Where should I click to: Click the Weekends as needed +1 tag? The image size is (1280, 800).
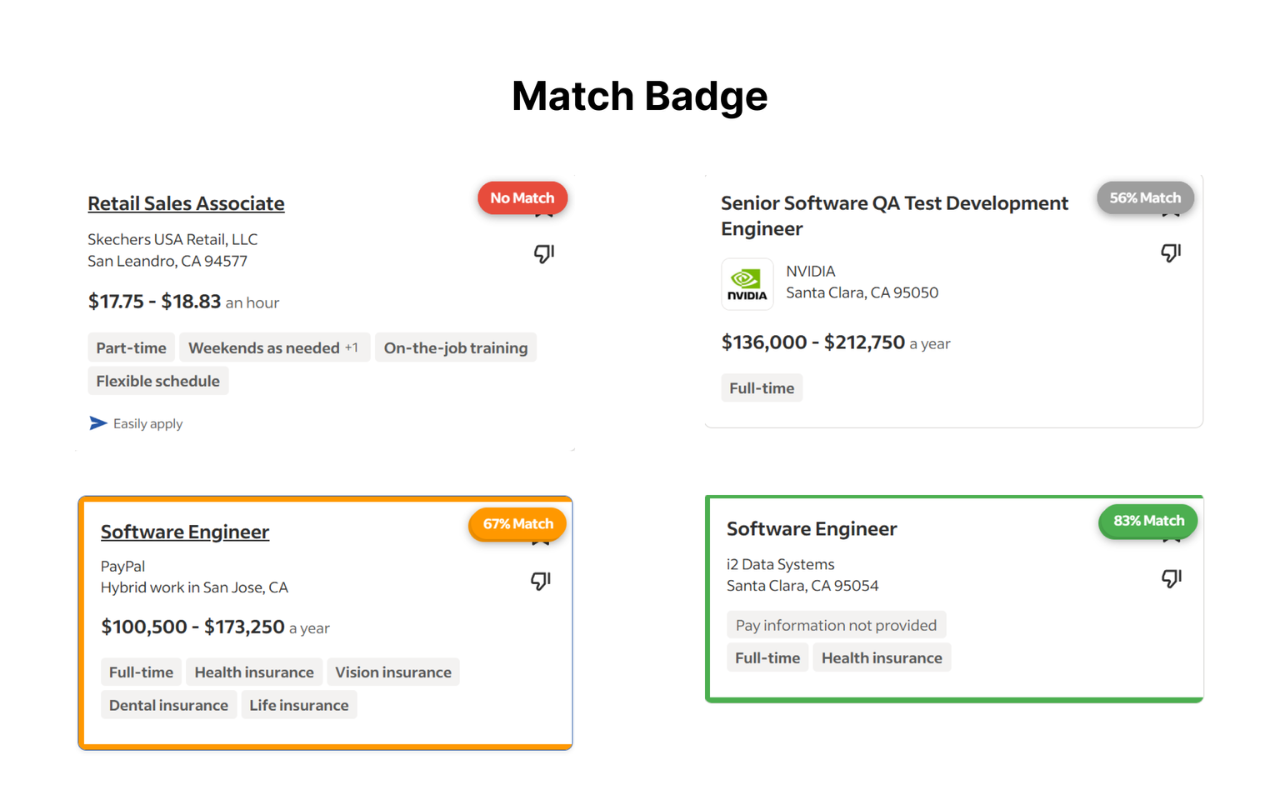275,348
